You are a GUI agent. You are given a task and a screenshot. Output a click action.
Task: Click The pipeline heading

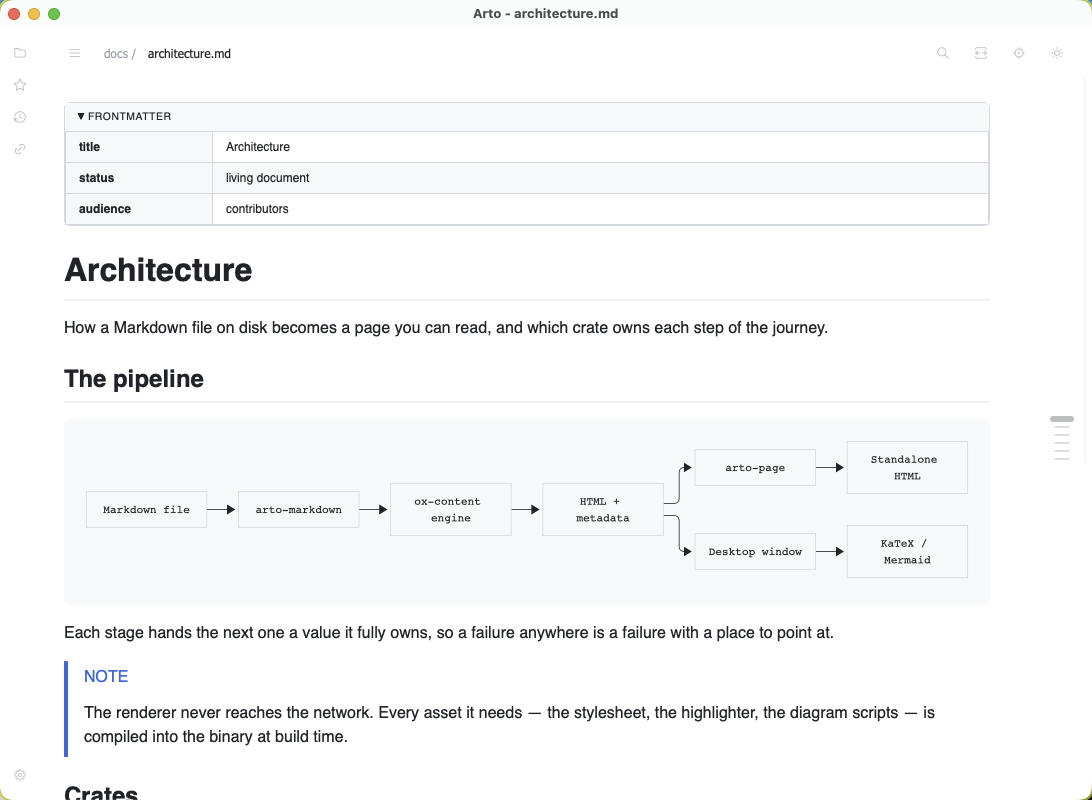134,379
